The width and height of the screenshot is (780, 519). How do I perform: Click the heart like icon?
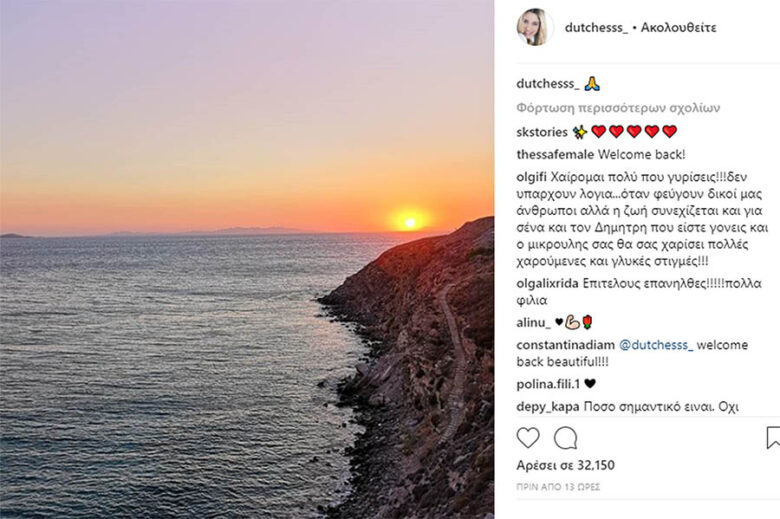[528, 438]
